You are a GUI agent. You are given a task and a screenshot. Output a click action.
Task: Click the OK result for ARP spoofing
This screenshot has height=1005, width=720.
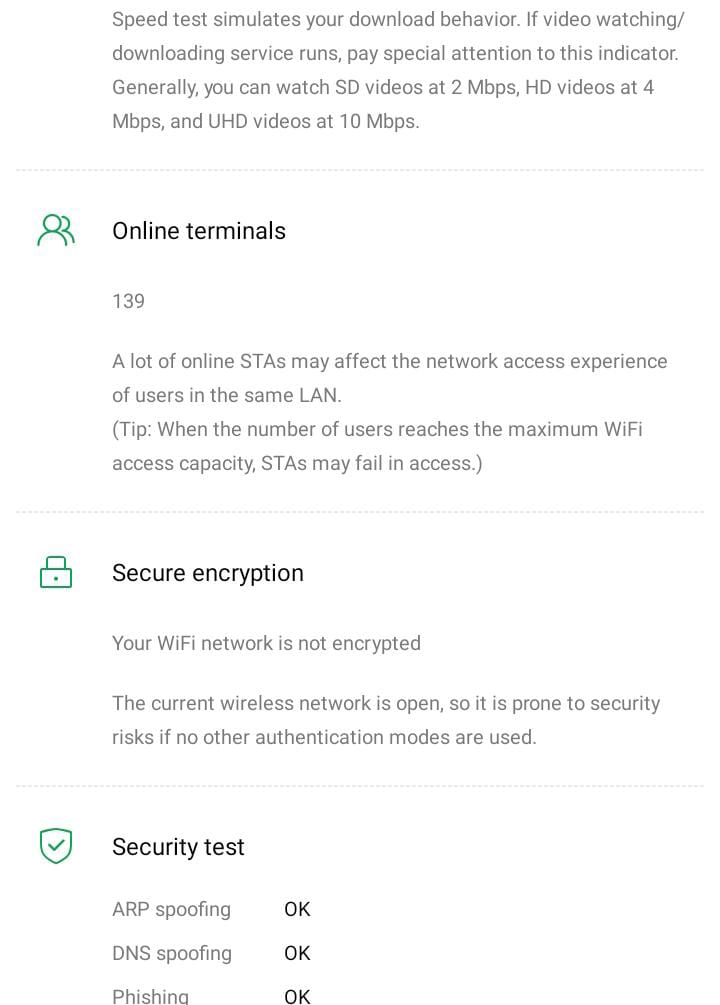297,909
